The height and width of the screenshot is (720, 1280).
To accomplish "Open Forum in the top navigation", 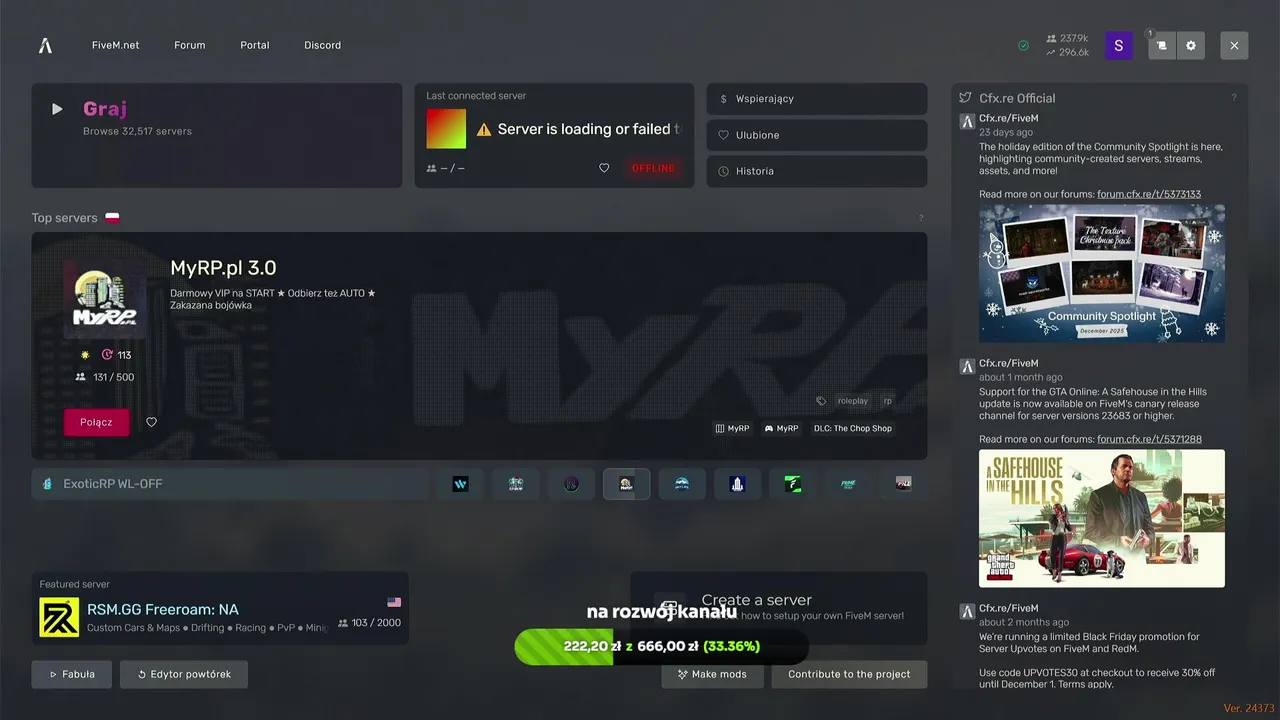I will click(190, 45).
